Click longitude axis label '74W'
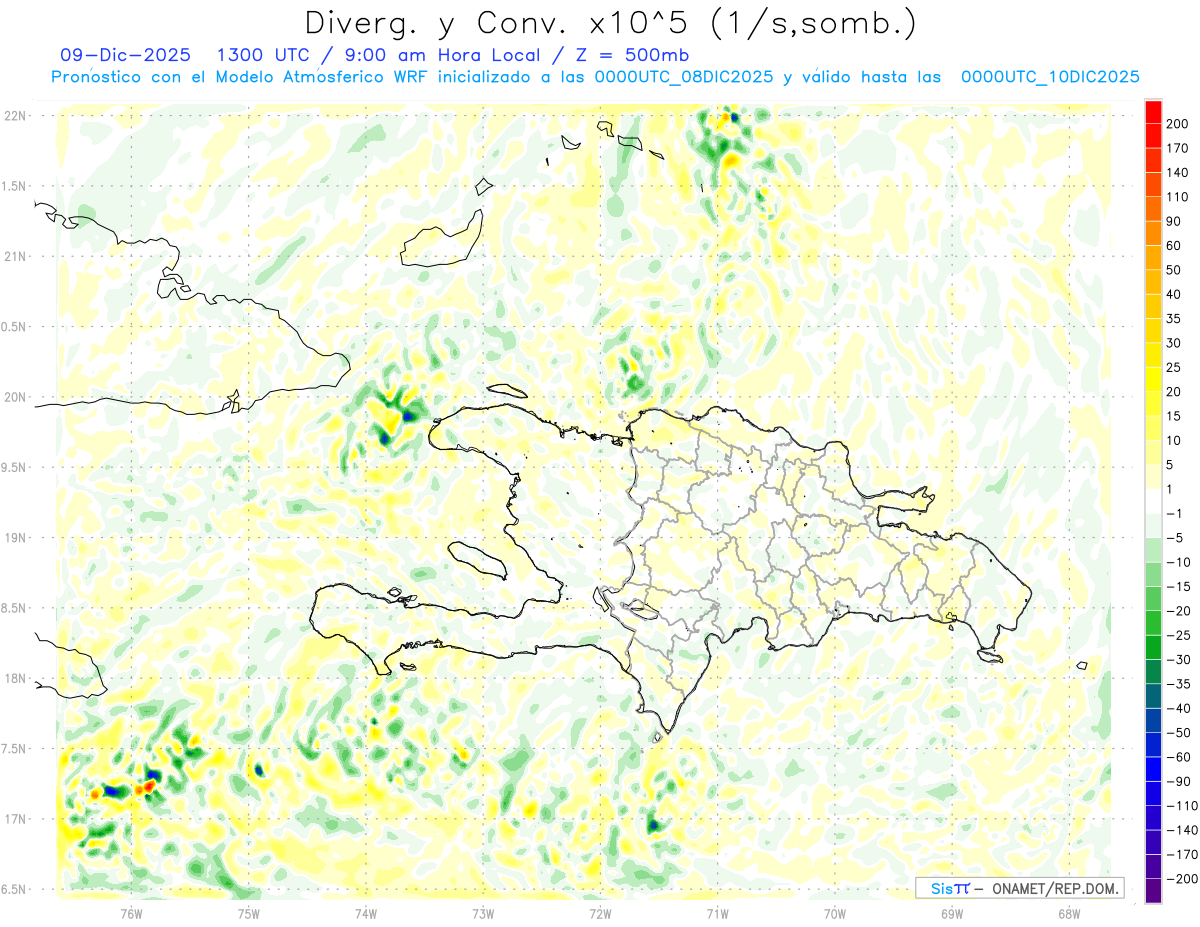1200x927 pixels. pos(365,914)
